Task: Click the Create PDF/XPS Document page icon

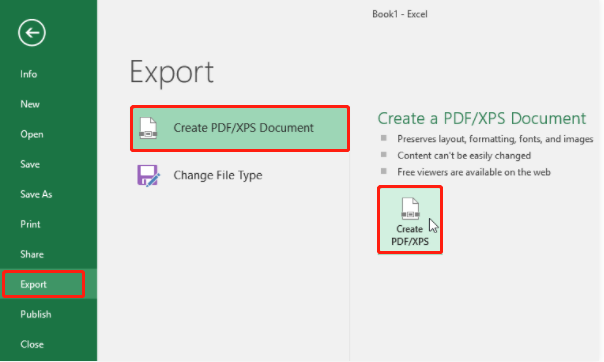Action: click(x=148, y=128)
